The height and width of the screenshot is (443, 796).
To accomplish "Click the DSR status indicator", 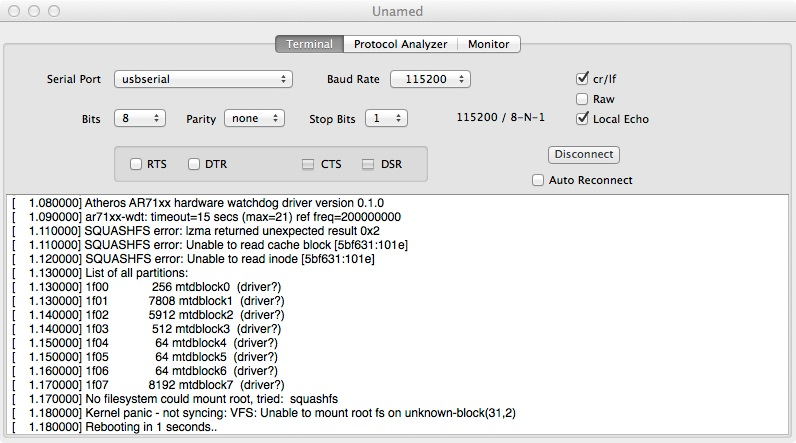I will [x=368, y=164].
